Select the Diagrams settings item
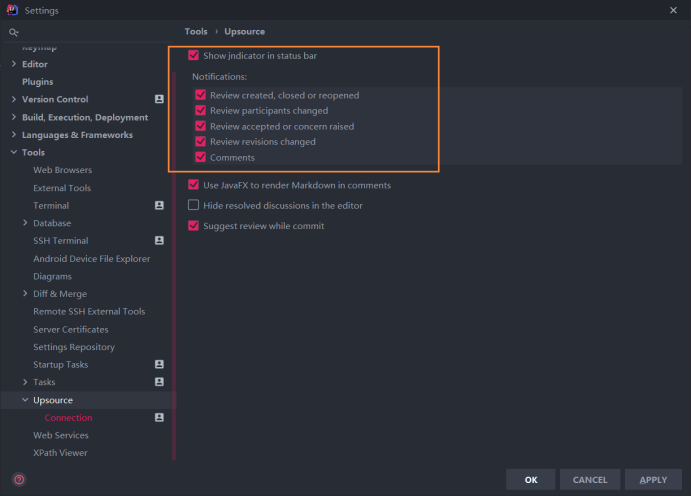Screen dimensions: 691x496 click(x=52, y=277)
